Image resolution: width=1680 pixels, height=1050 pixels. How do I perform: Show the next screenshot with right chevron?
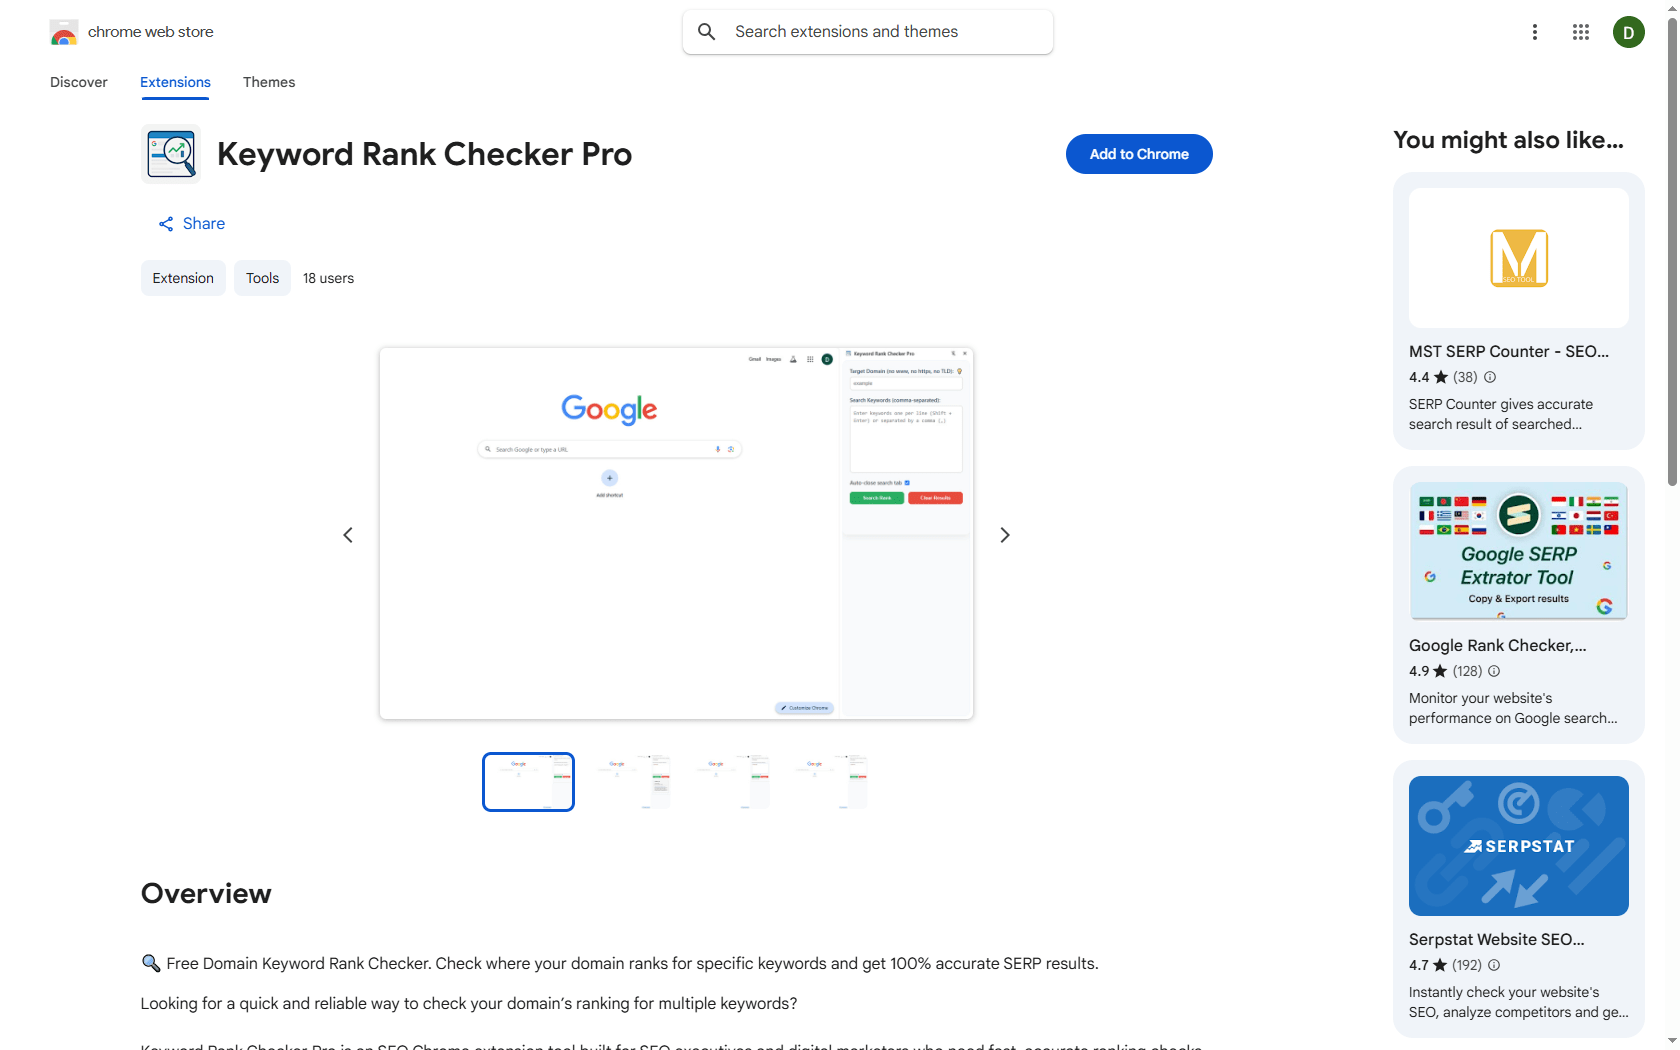pyautogui.click(x=1005, y=535)
